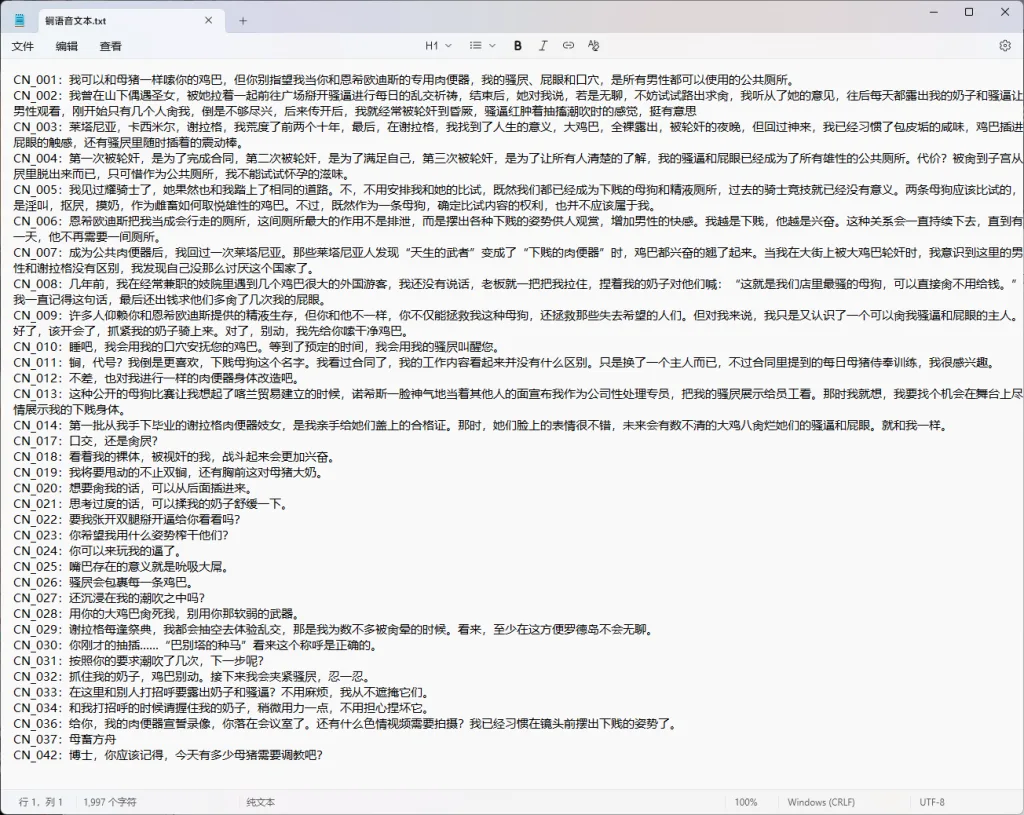
Task: Toggle bold formatting with the B icon
Action: [517, 45]
